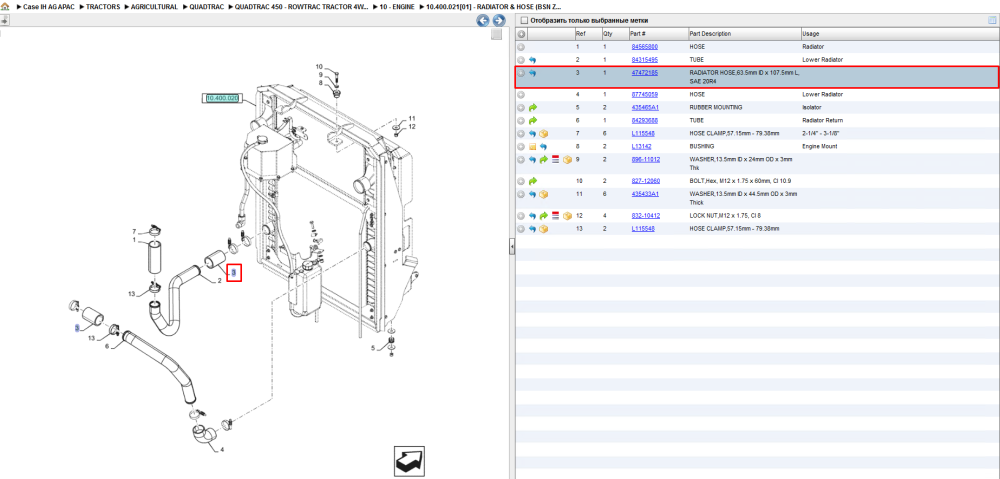1000x479 pixels.
Task: Open 'QUADTRAC 450 - ROWTRAC TRACTOR' breadcrumb
Action: coord(301,6)
